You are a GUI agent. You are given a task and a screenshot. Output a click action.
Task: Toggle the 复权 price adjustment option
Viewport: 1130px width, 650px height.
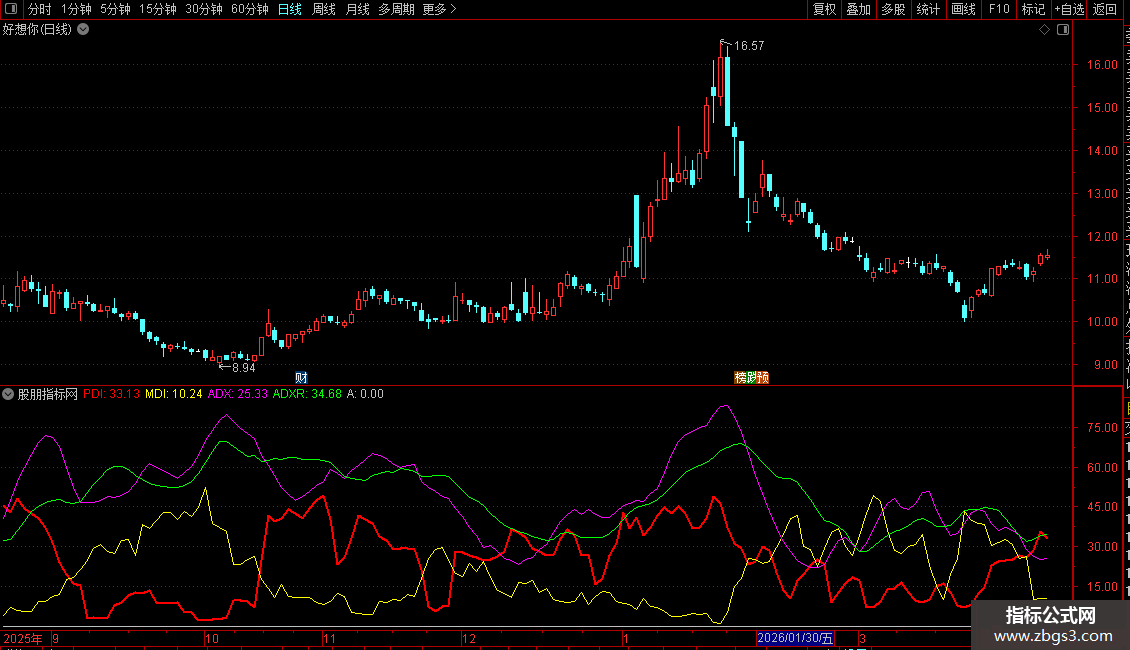[824, 9]
